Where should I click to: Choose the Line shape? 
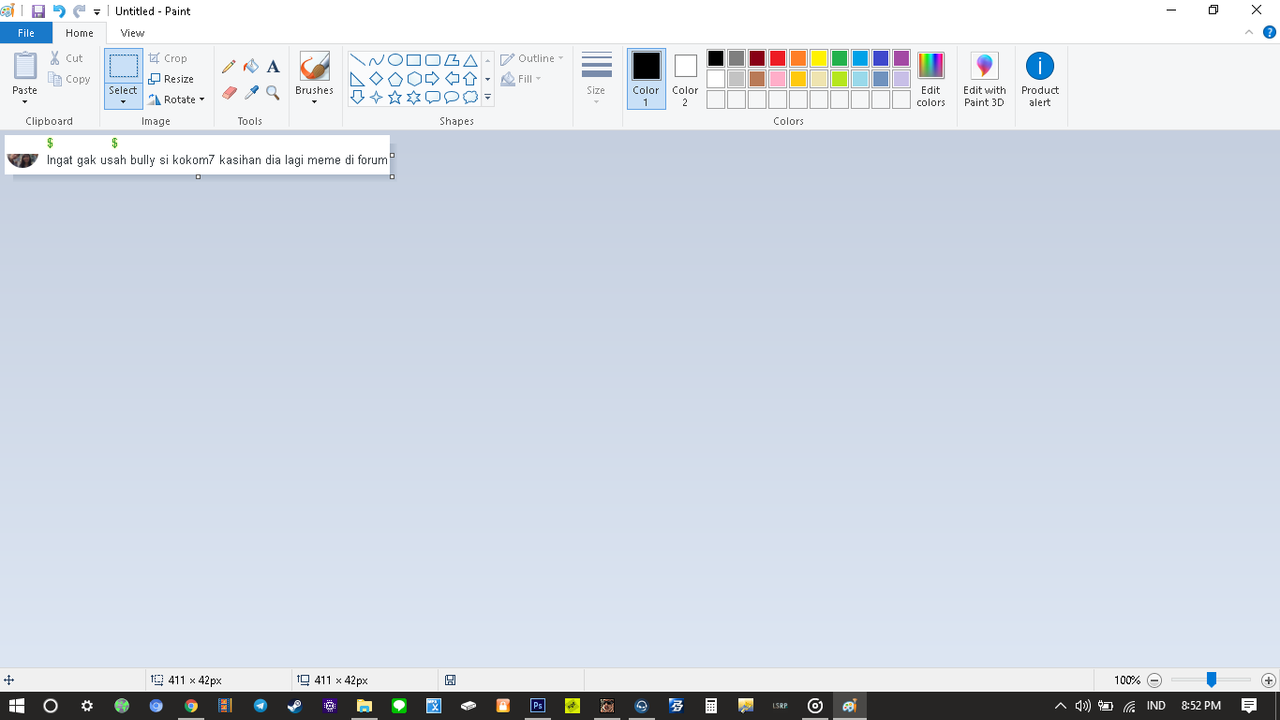[357, 60]
